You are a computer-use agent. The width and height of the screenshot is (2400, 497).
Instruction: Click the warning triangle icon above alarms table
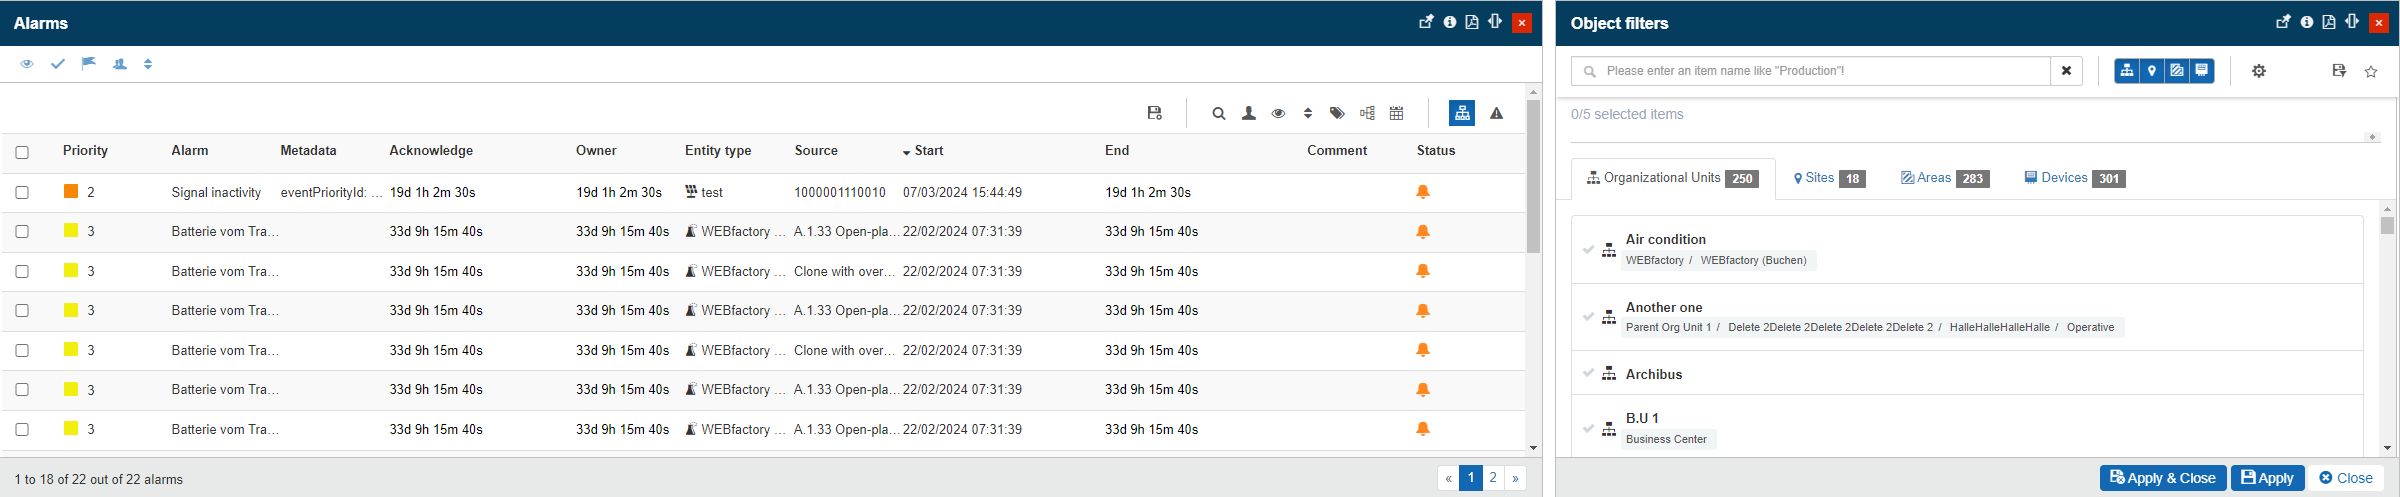click(1496, 113)
